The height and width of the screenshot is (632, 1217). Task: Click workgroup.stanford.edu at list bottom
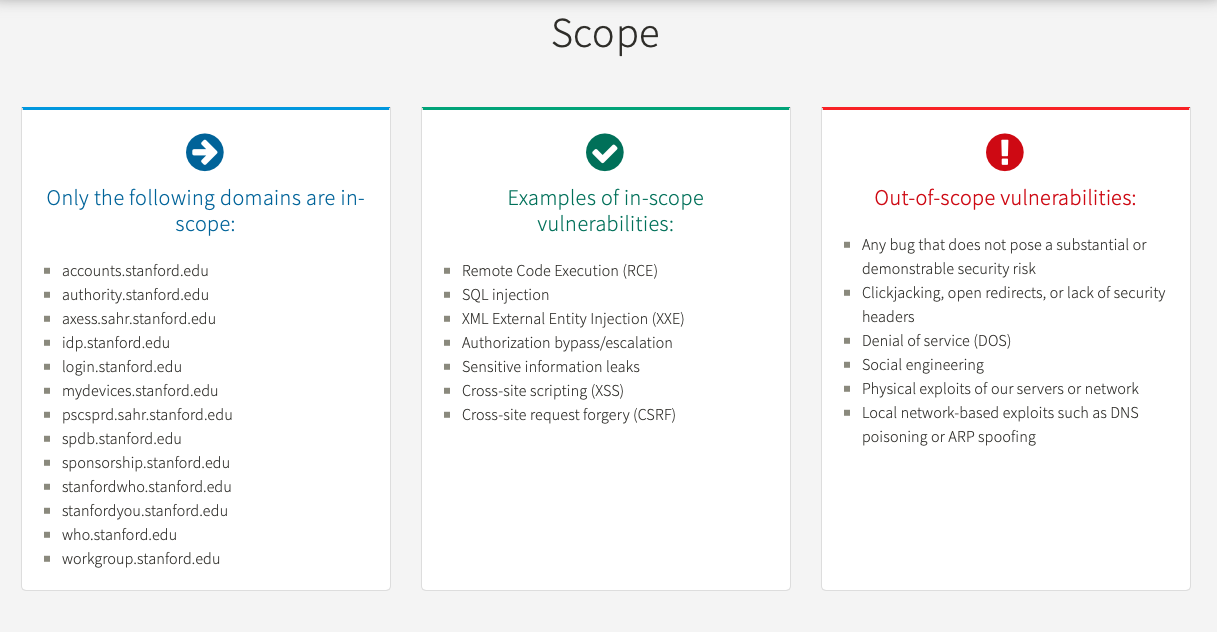(x=141, y=559)
